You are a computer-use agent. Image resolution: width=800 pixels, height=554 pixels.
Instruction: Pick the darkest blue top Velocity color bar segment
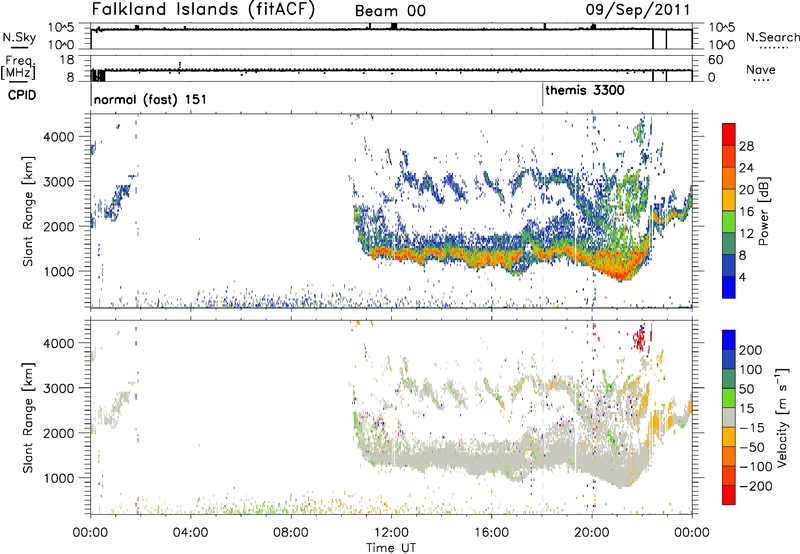729,340
